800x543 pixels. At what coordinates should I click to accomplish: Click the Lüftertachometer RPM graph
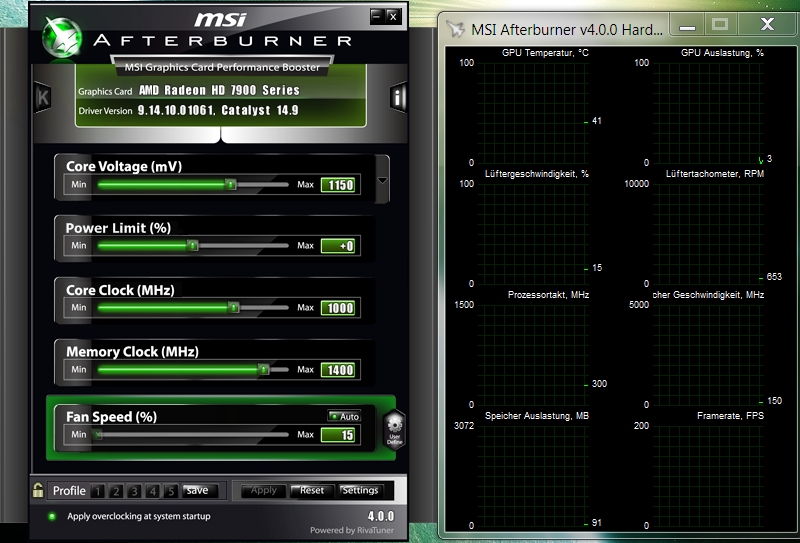click(708, 233)
